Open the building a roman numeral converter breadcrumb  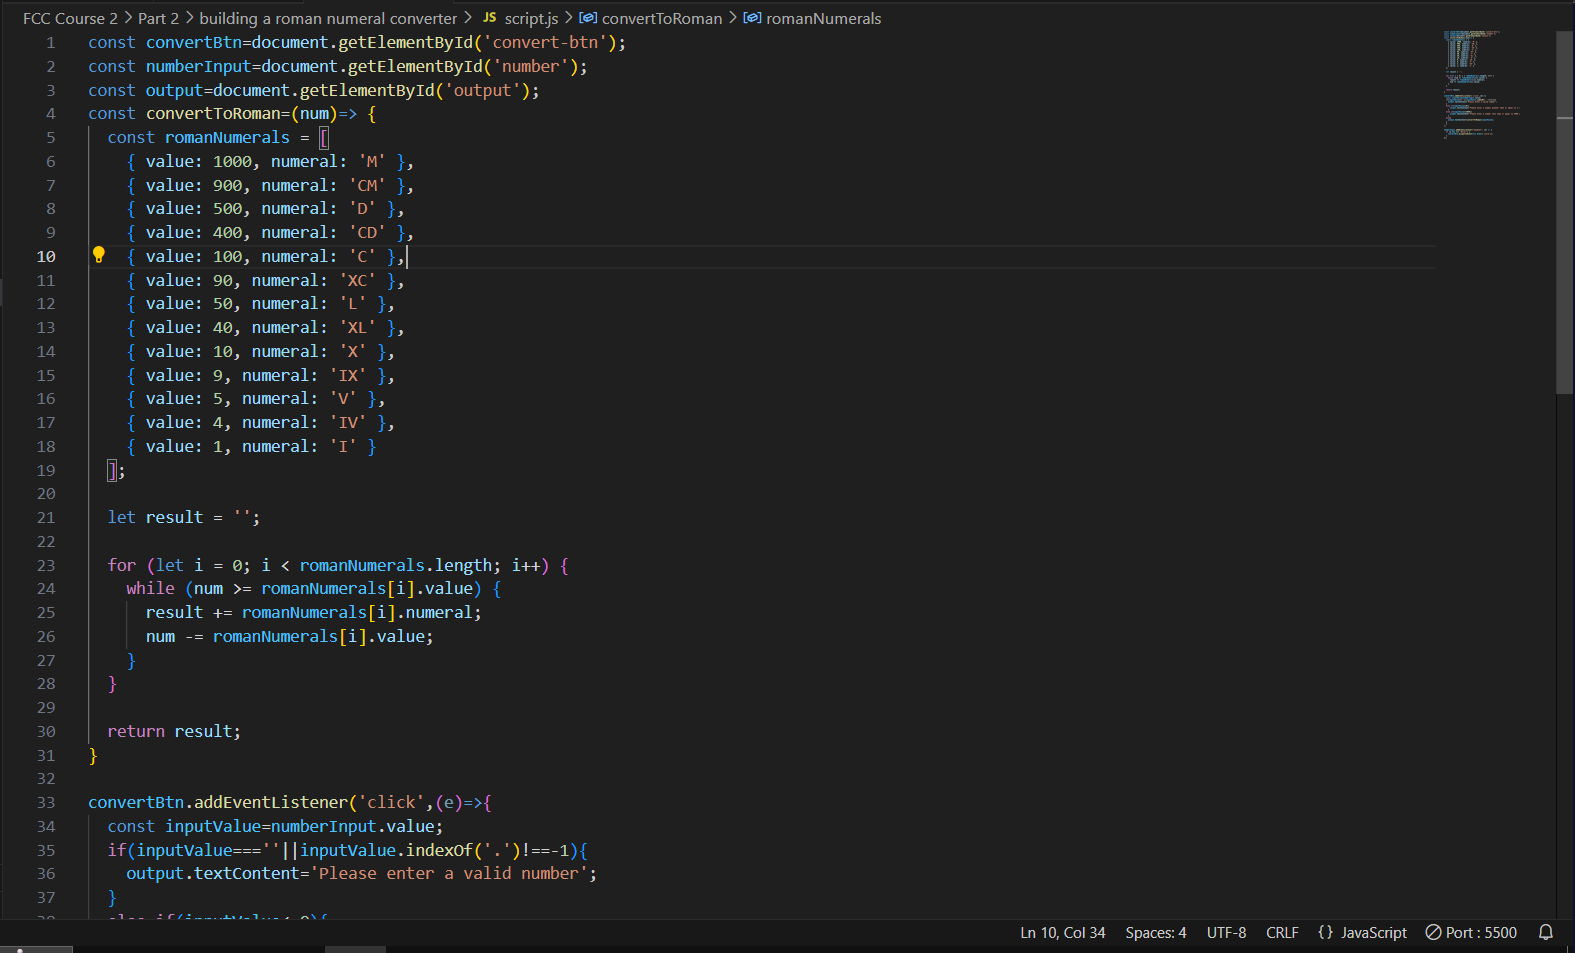click(328, 18)
